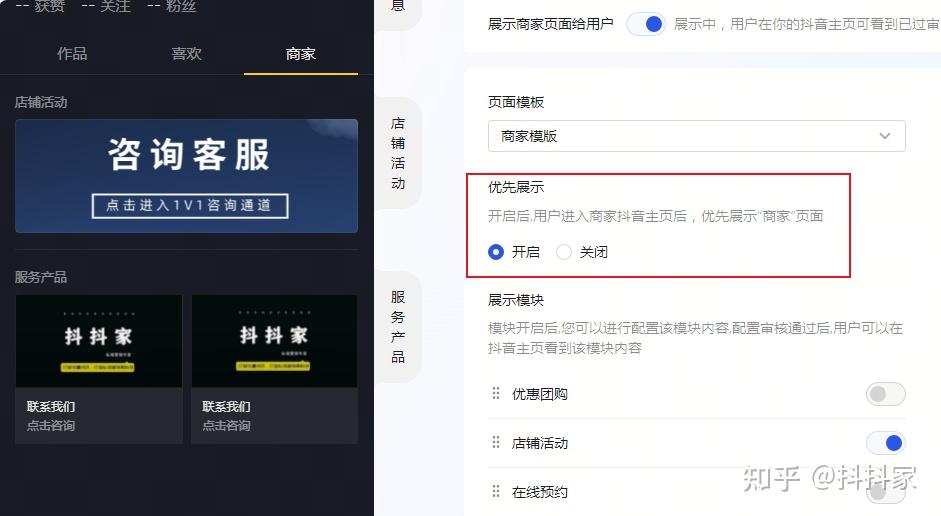Grab drag handle icon beside 店铺活动 module
Viewport: 941px width, 516px height.
496,443
